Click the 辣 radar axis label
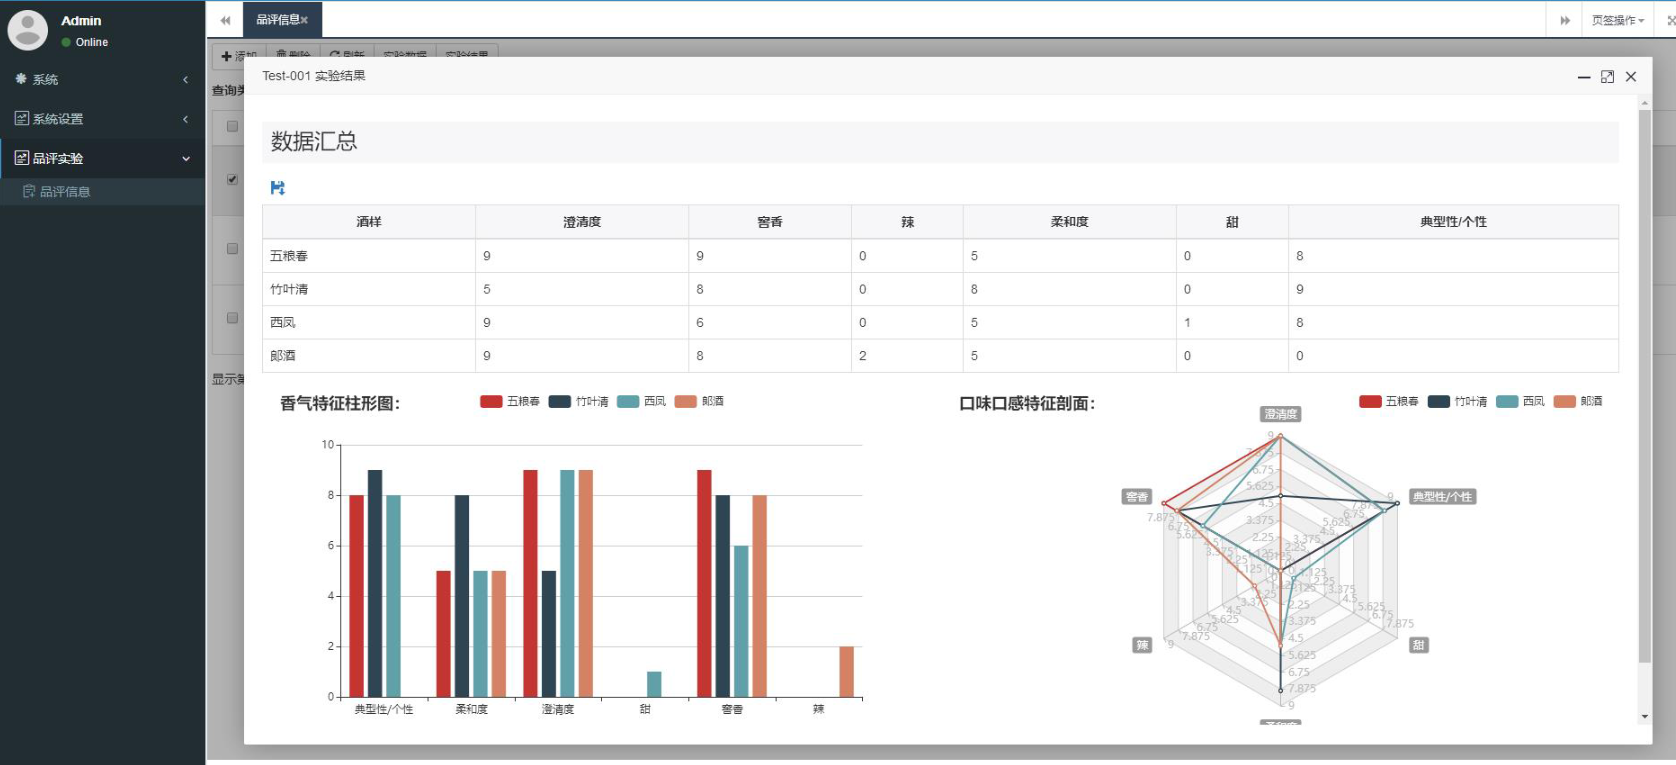Image resolution: width=1676 pixels, height=765 pixels. pyautogui.click(x=1142, y=645)
